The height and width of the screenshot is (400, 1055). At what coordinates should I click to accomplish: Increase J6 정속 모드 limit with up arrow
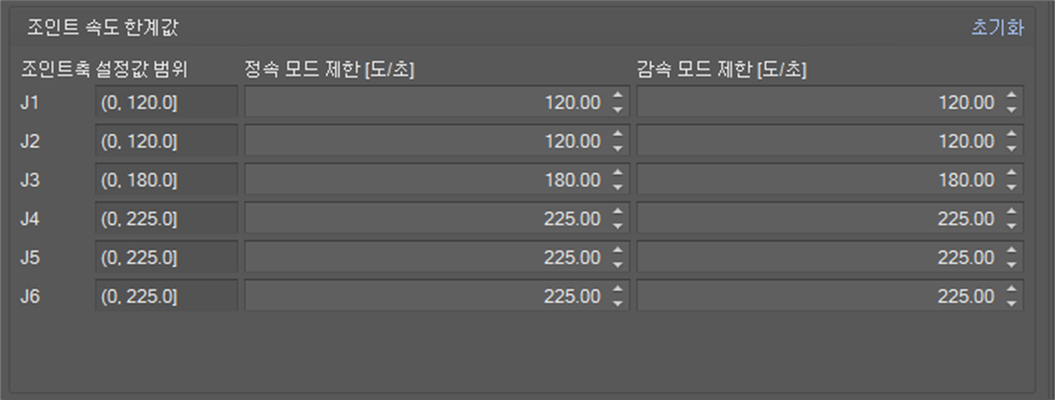tap(617, 291)
